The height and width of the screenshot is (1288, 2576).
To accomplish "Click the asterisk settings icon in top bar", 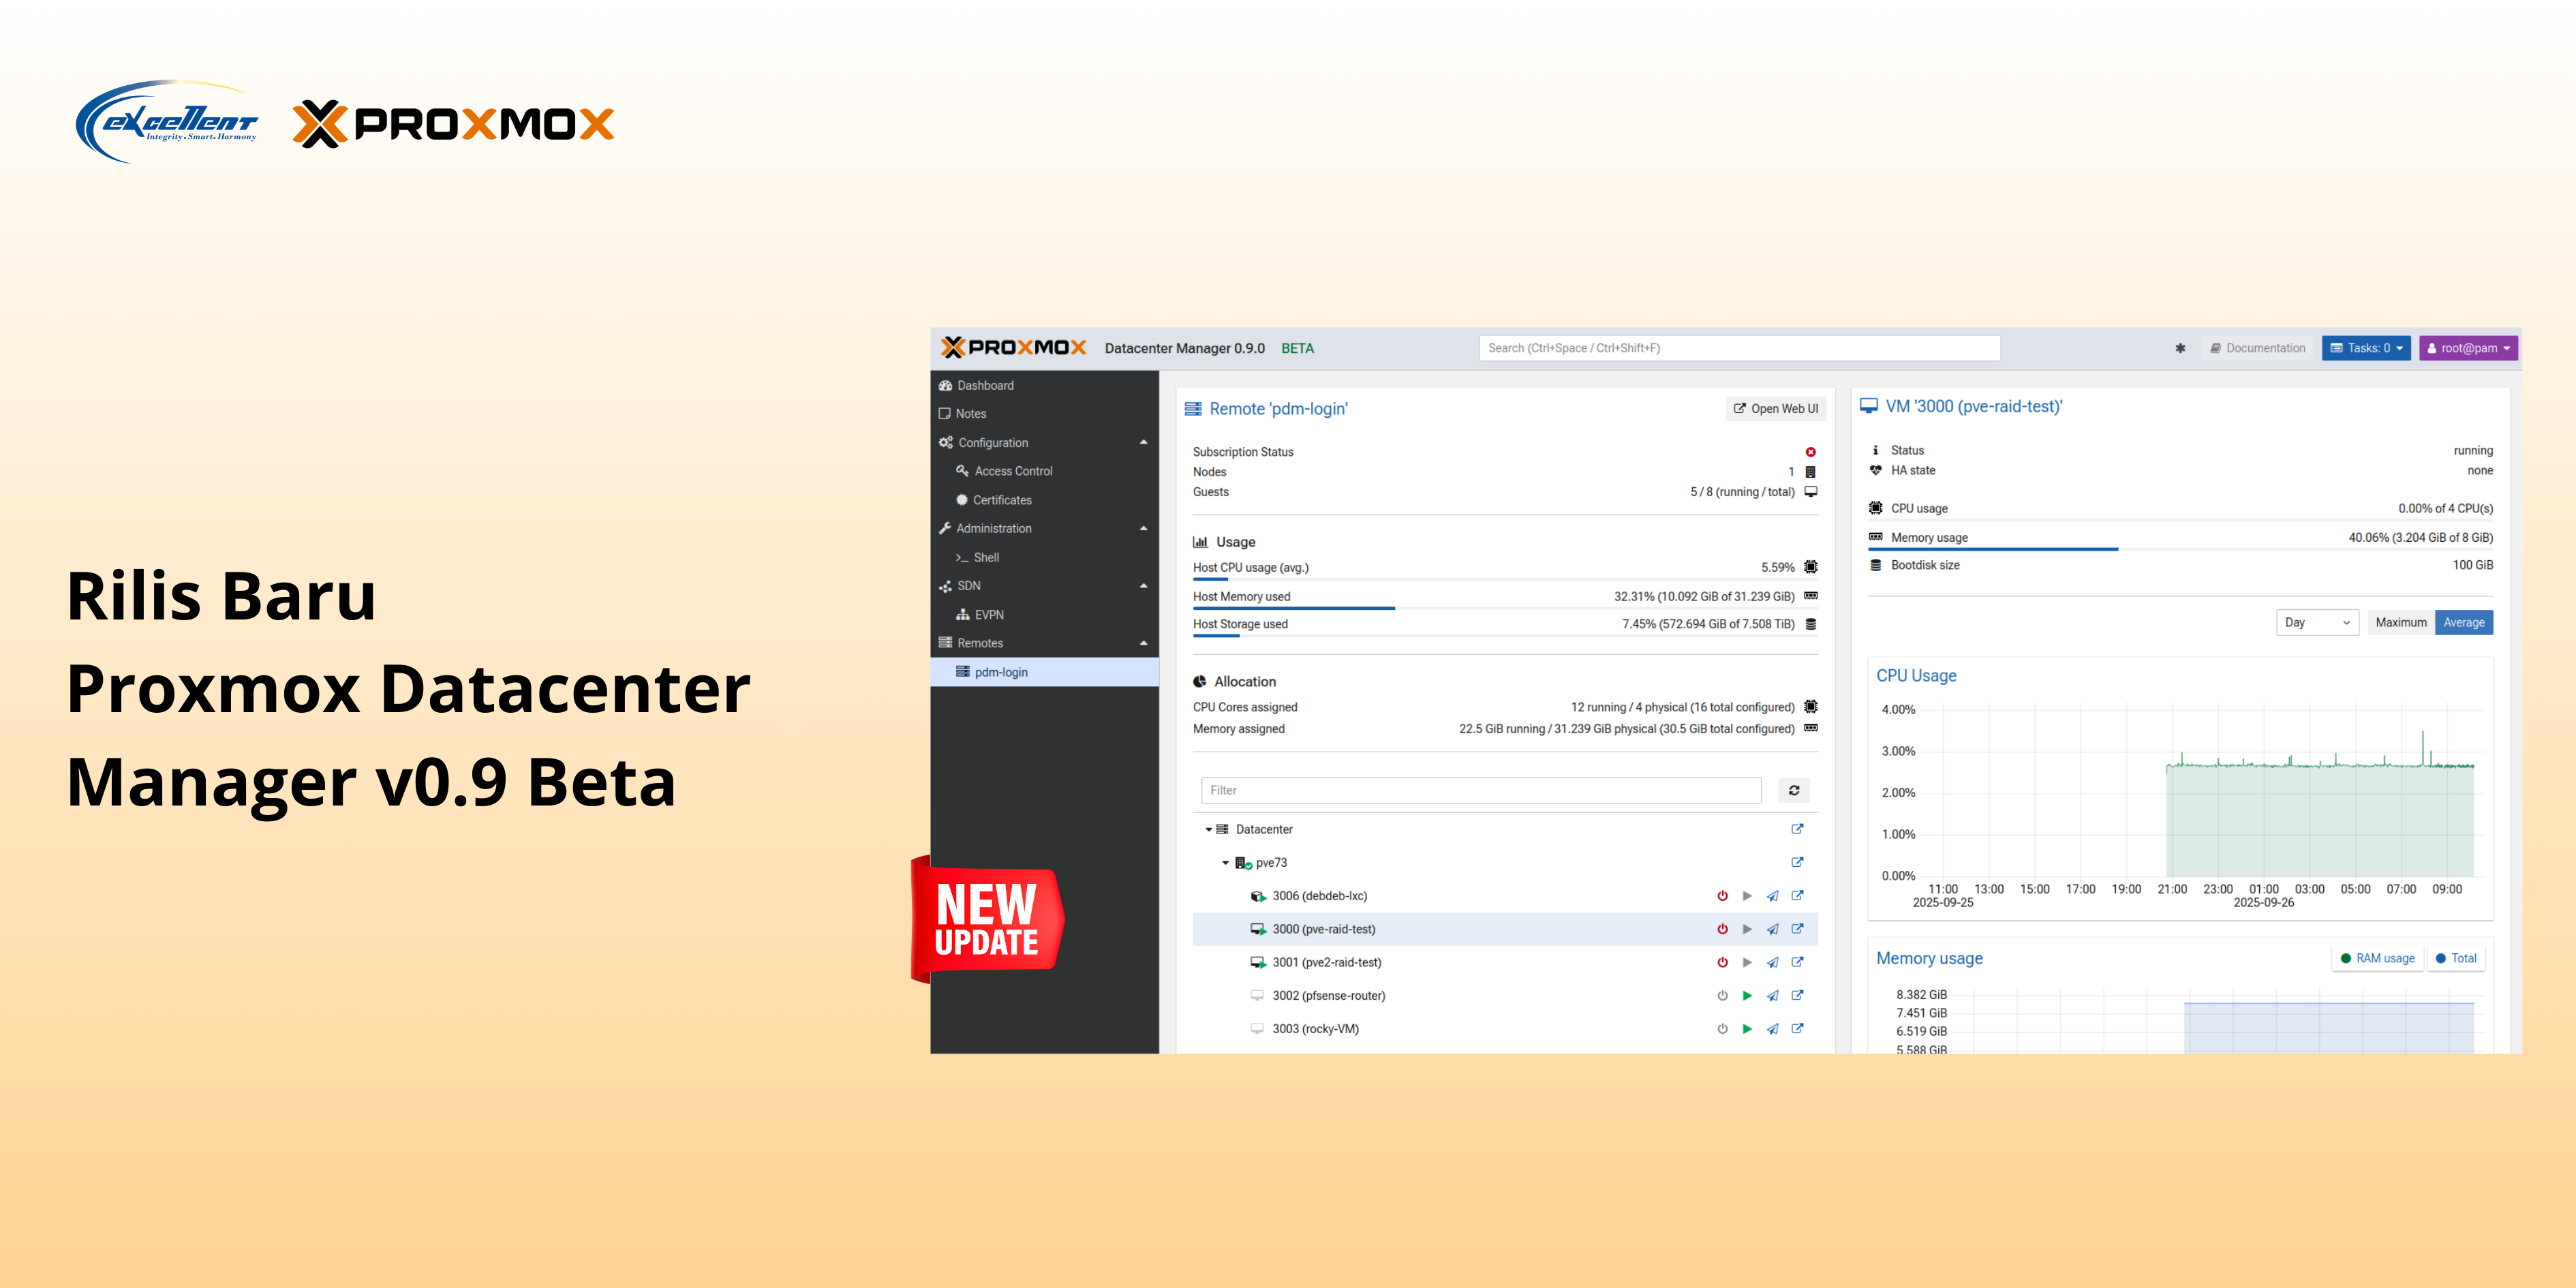I will coord(2180,348).
